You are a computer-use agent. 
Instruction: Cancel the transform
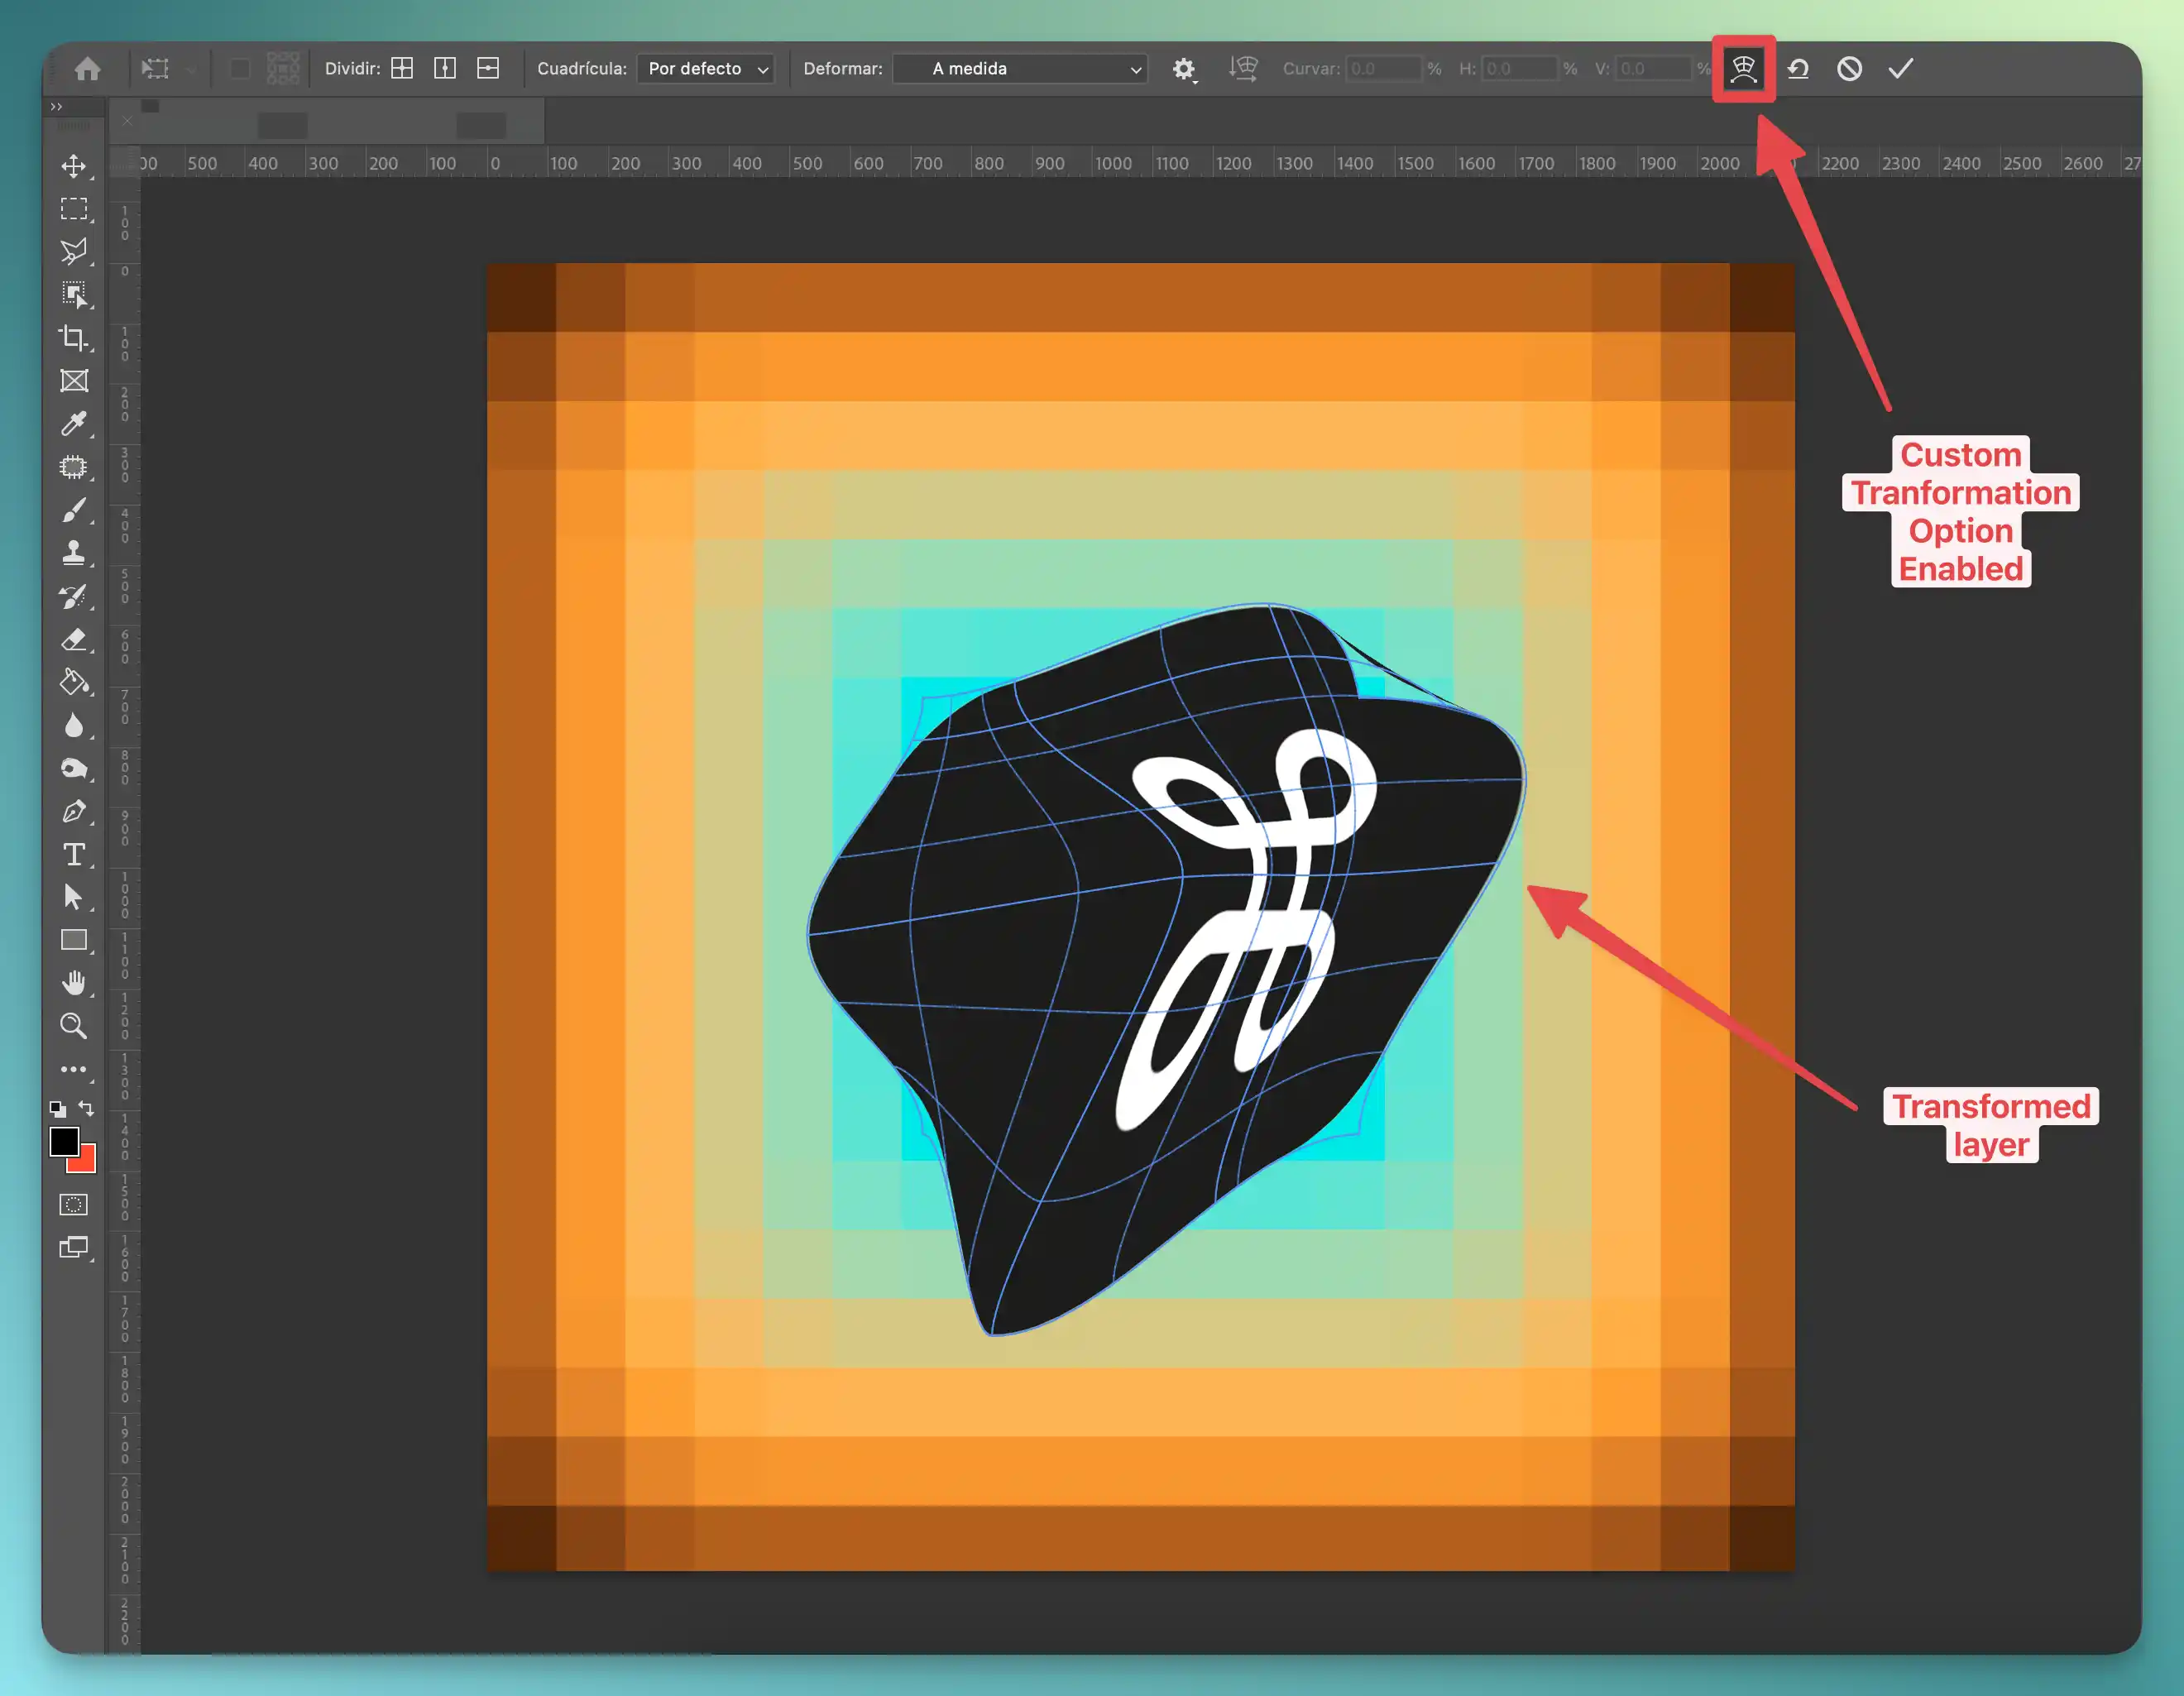[1849, 69]
